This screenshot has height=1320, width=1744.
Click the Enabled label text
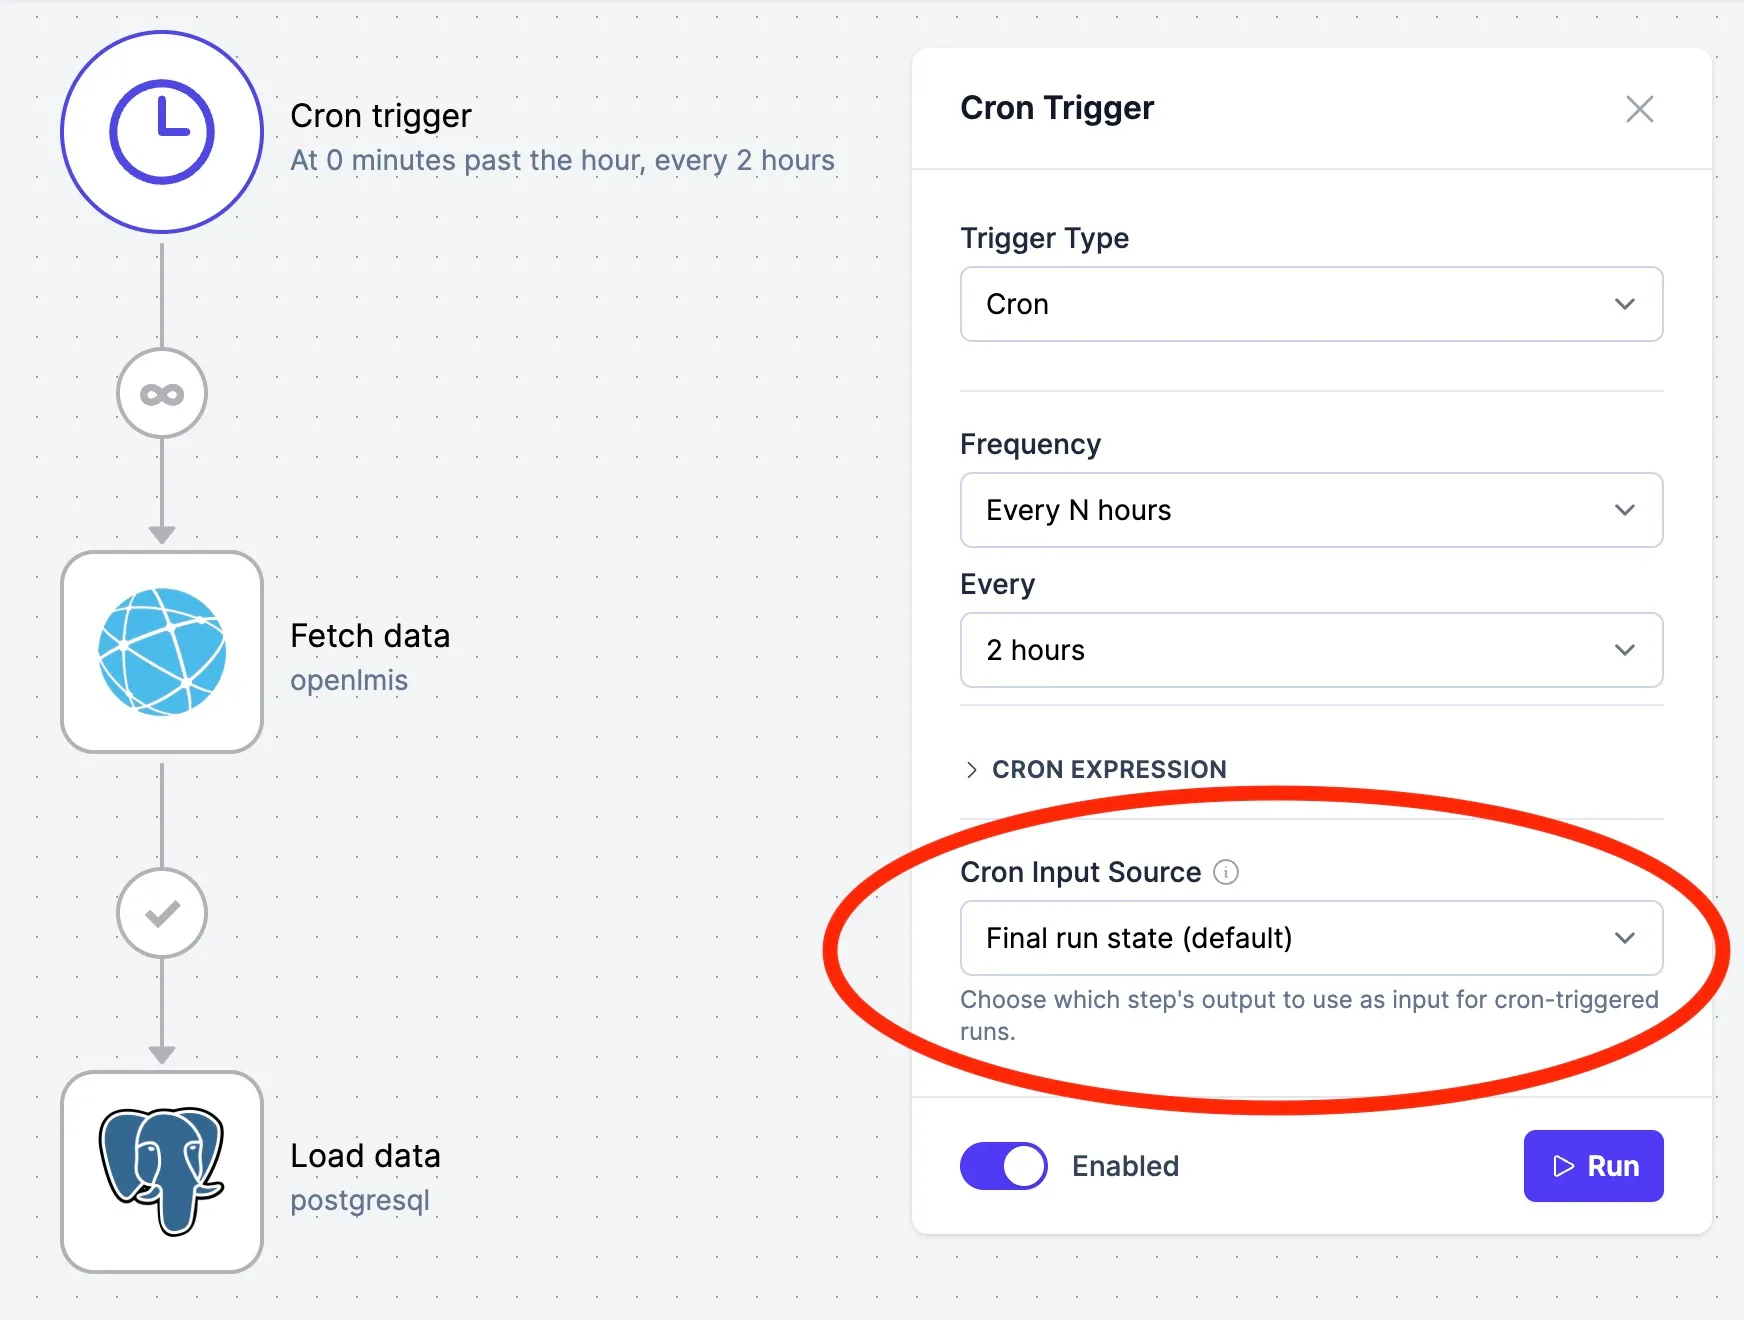pos(1125,1166)
